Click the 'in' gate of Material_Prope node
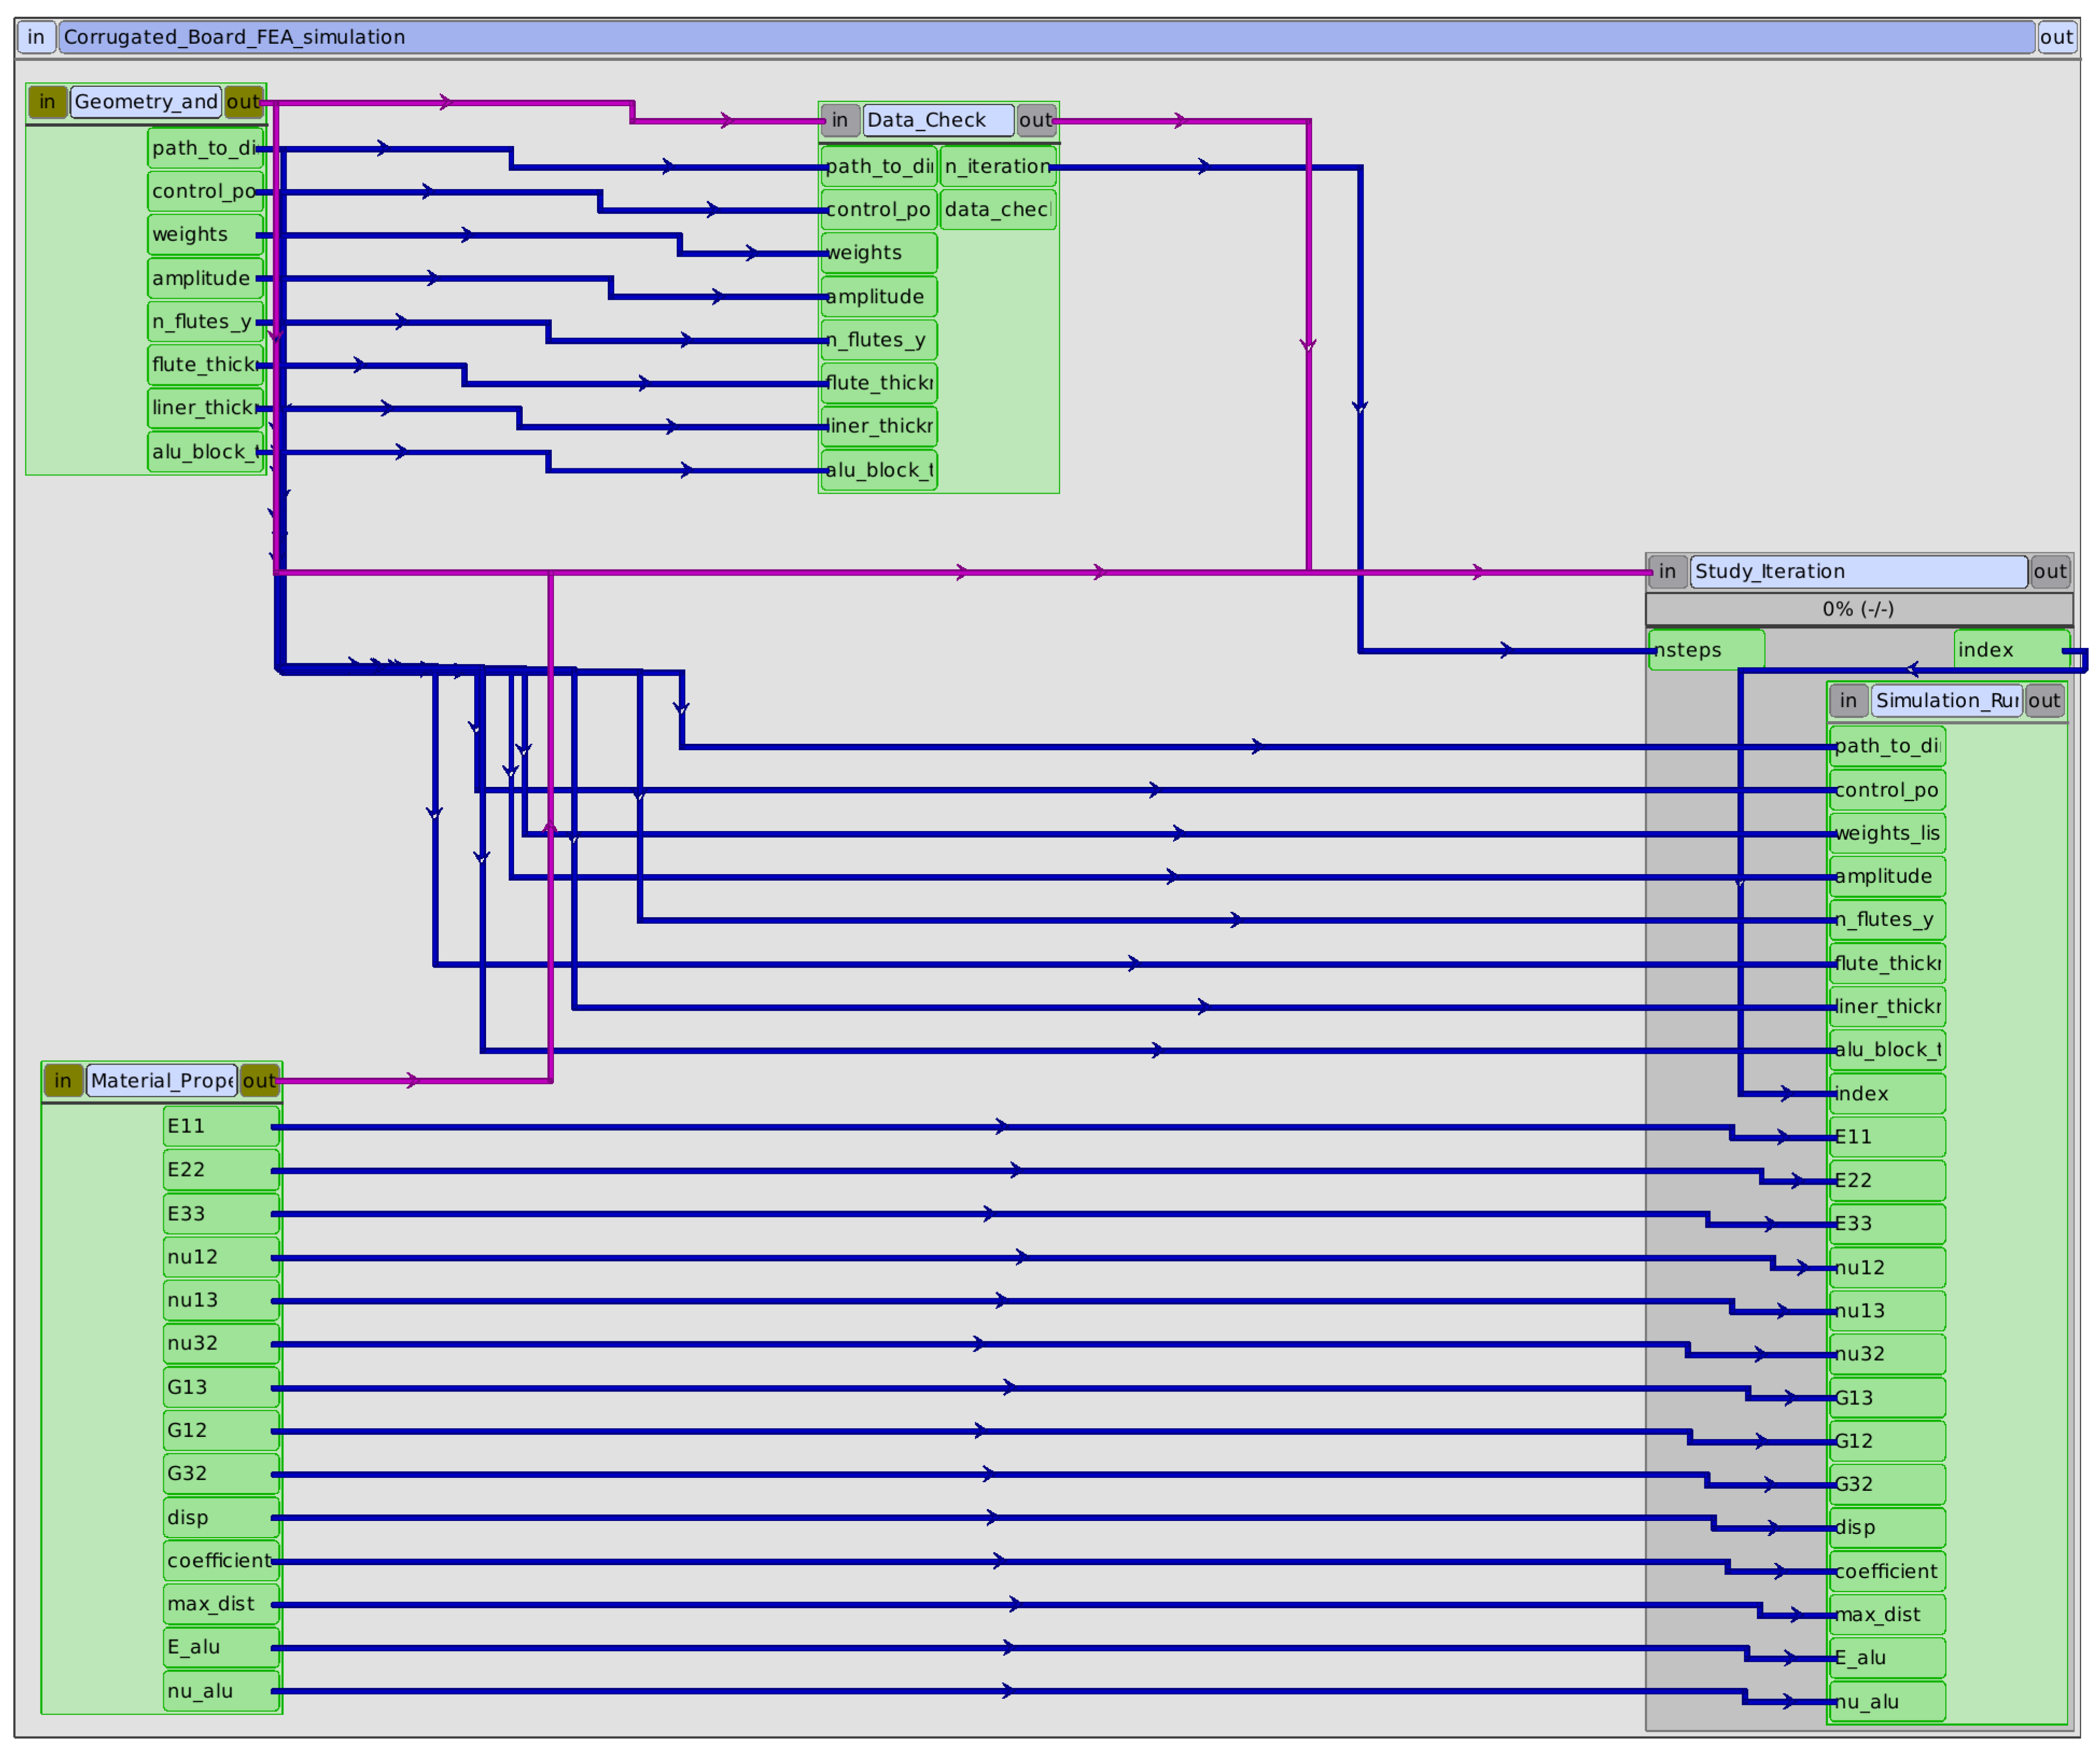Image resolution: width=2100 pixels, height=1757 pixels. pos(63,1080)
